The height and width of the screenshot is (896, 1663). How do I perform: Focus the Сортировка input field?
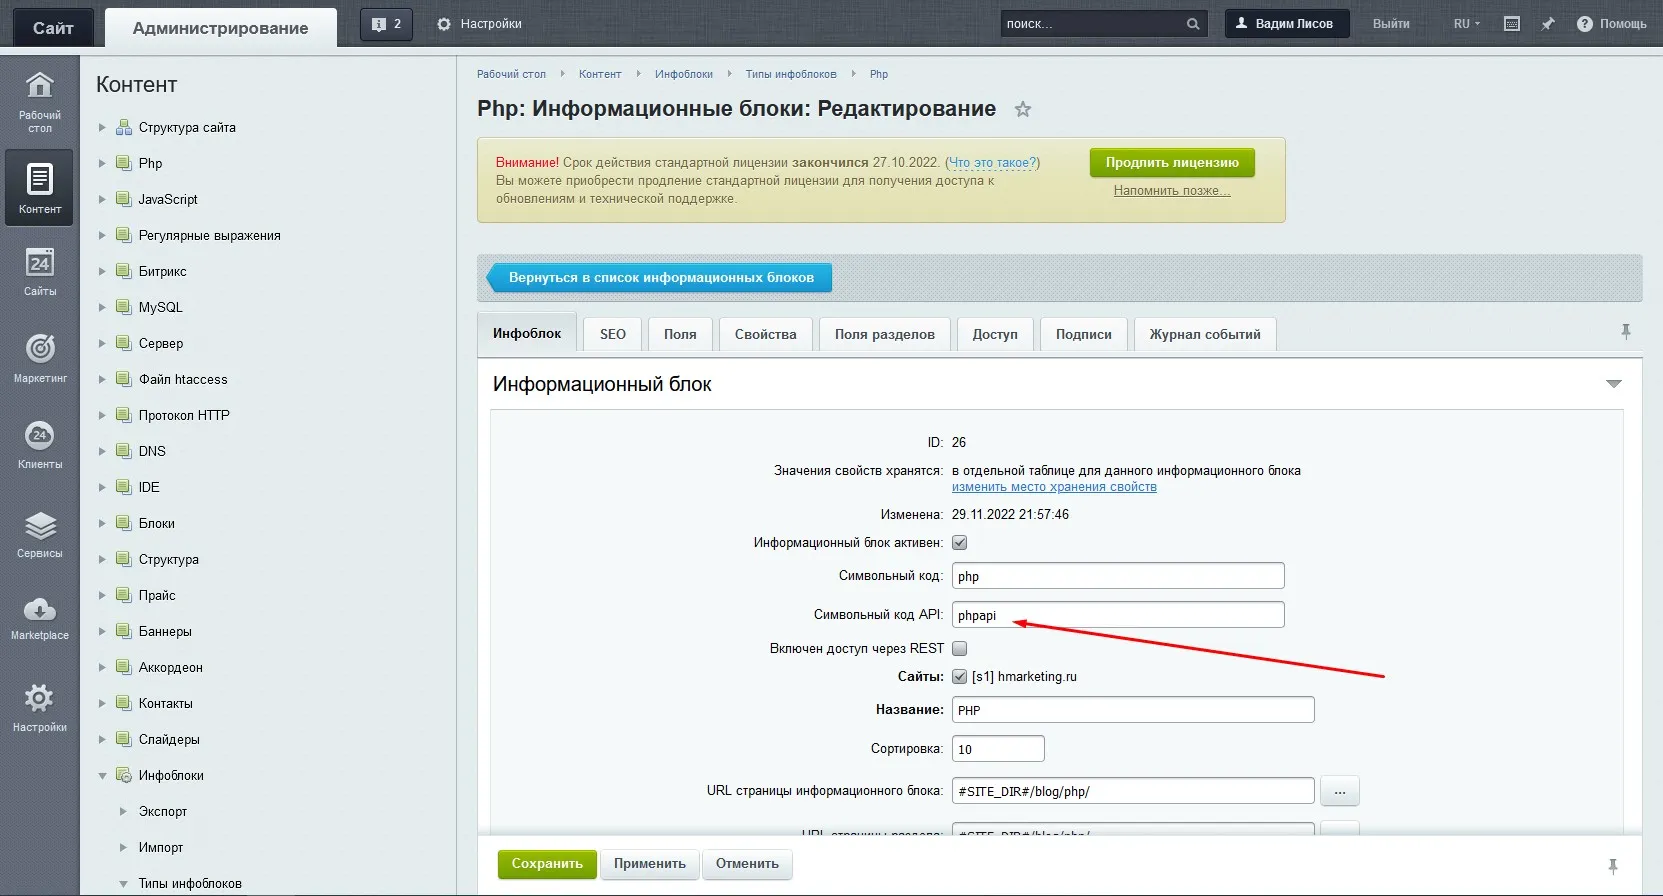[998, 749]
